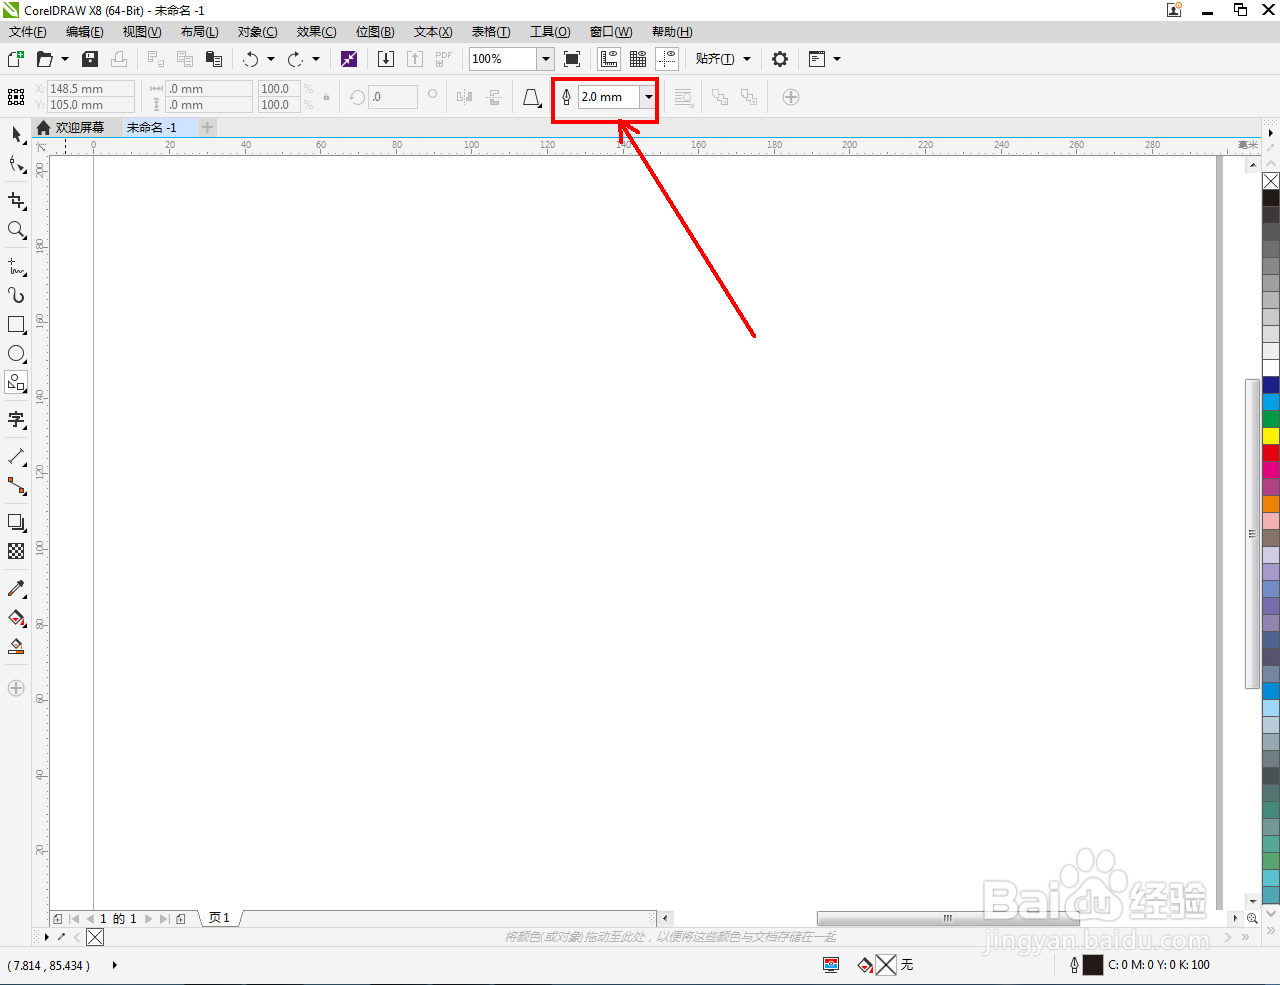Select the Artistic Media tool
The height and width of the screenshot is (985, 1280).
click(16, 295)
